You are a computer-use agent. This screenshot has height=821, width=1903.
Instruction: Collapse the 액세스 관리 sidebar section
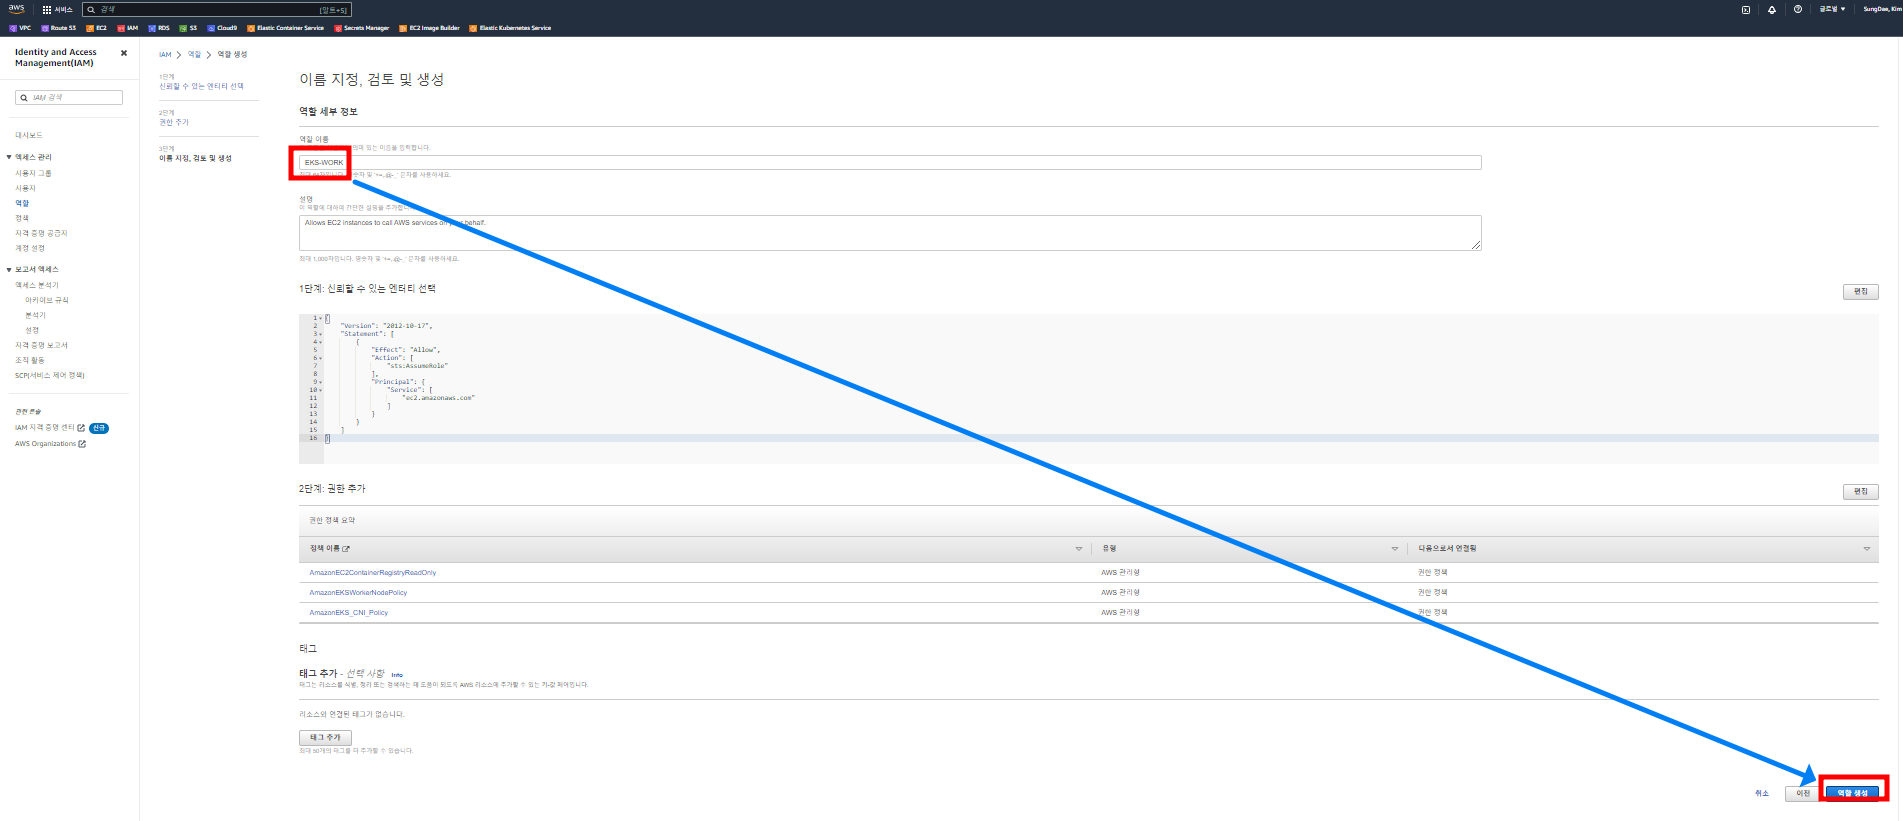[9, 157]
